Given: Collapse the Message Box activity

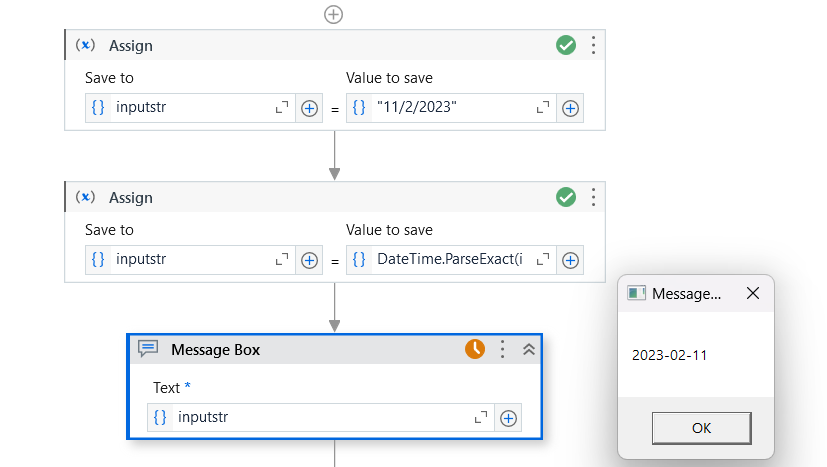Looking at the screenshot, I should [529, 349].
